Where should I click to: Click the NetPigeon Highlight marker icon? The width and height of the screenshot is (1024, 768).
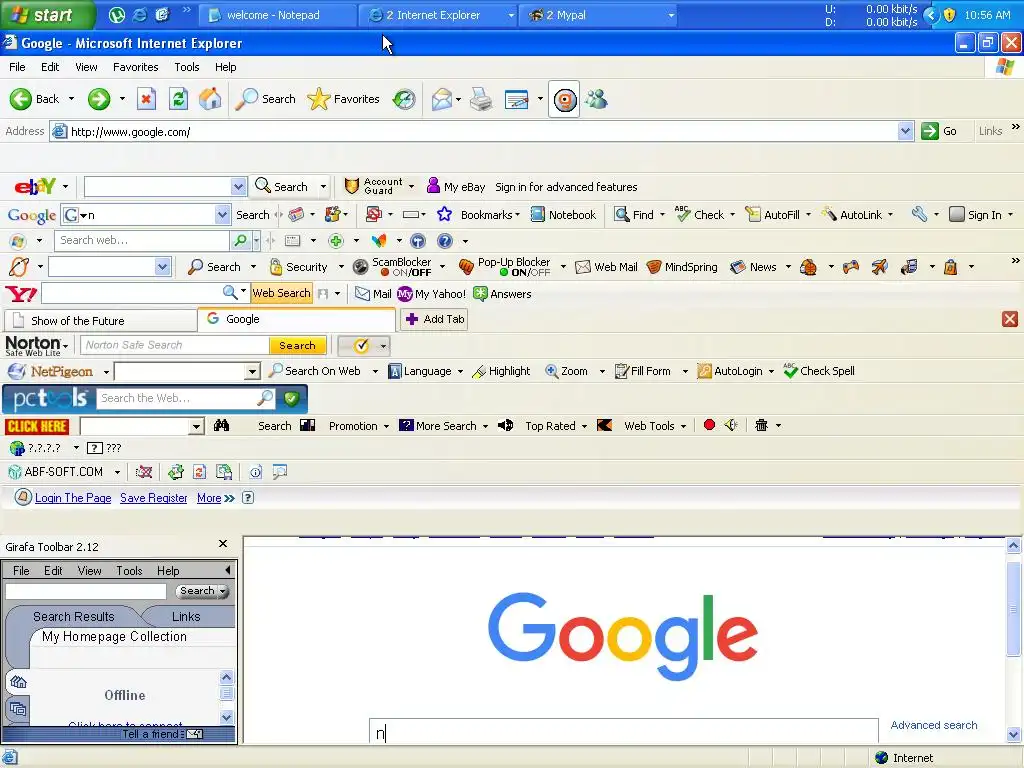pos(479,372)
